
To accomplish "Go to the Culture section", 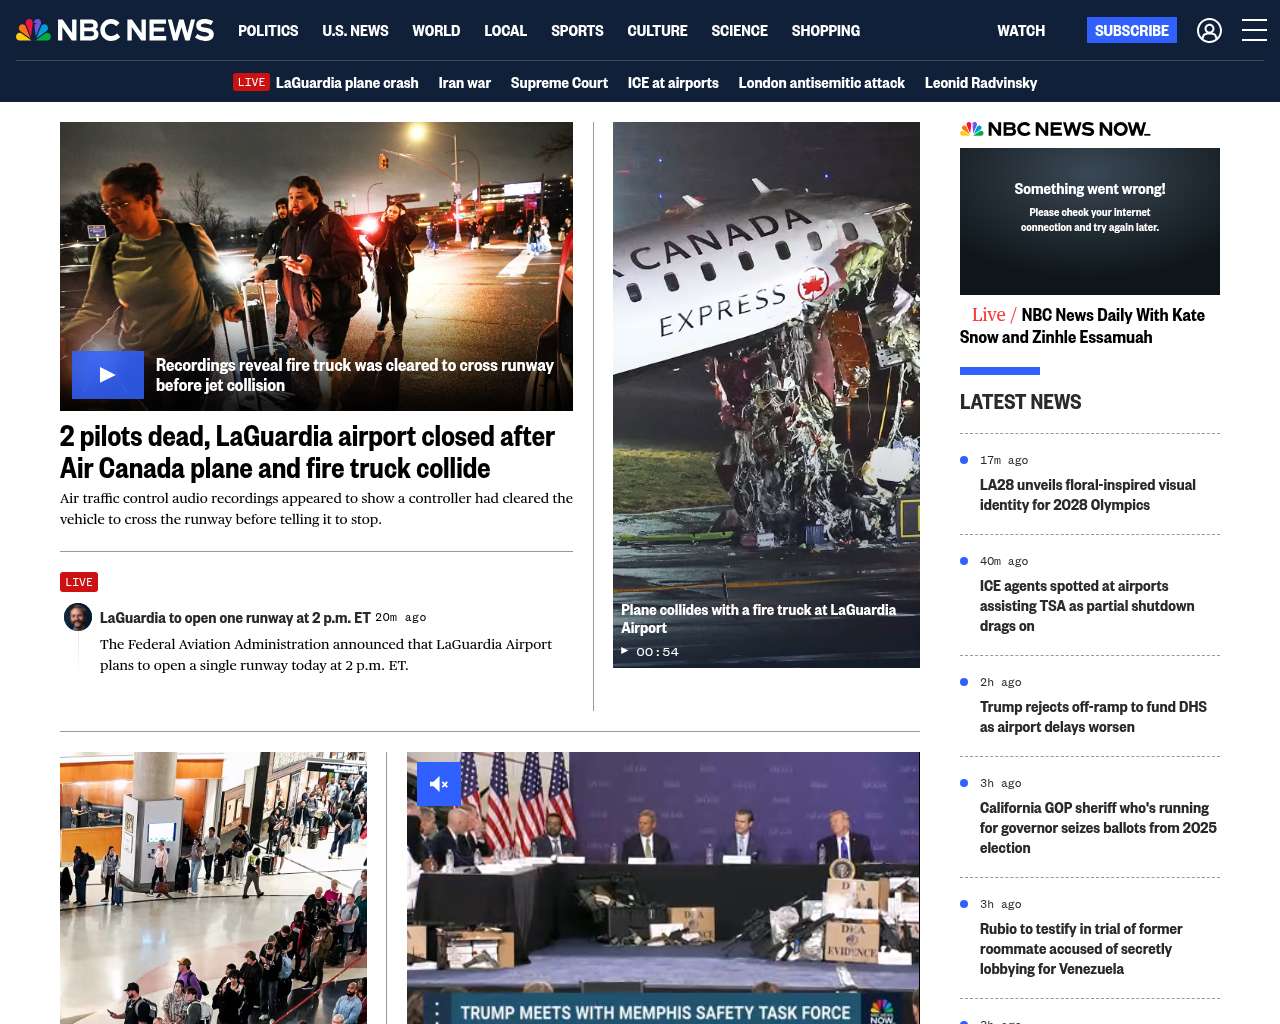I will [x=657, y=31].
